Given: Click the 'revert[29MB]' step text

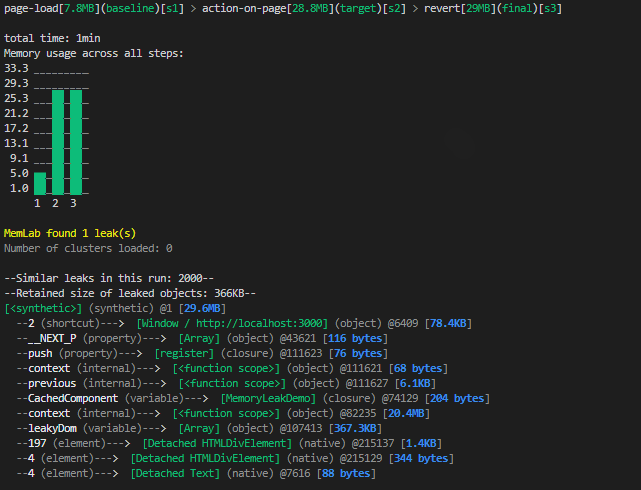Looking at the screenshot, I should click(460, 9).
